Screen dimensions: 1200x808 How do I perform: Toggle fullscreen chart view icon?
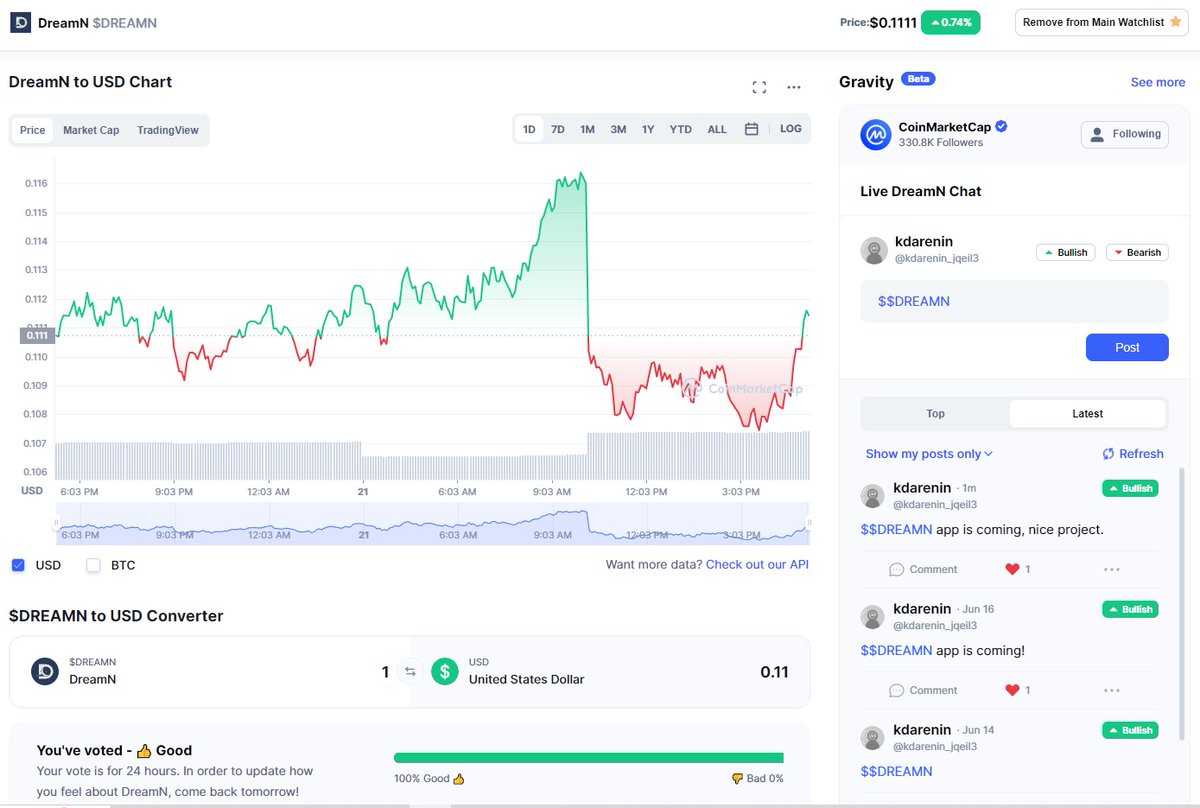click(x=759, y=87)
